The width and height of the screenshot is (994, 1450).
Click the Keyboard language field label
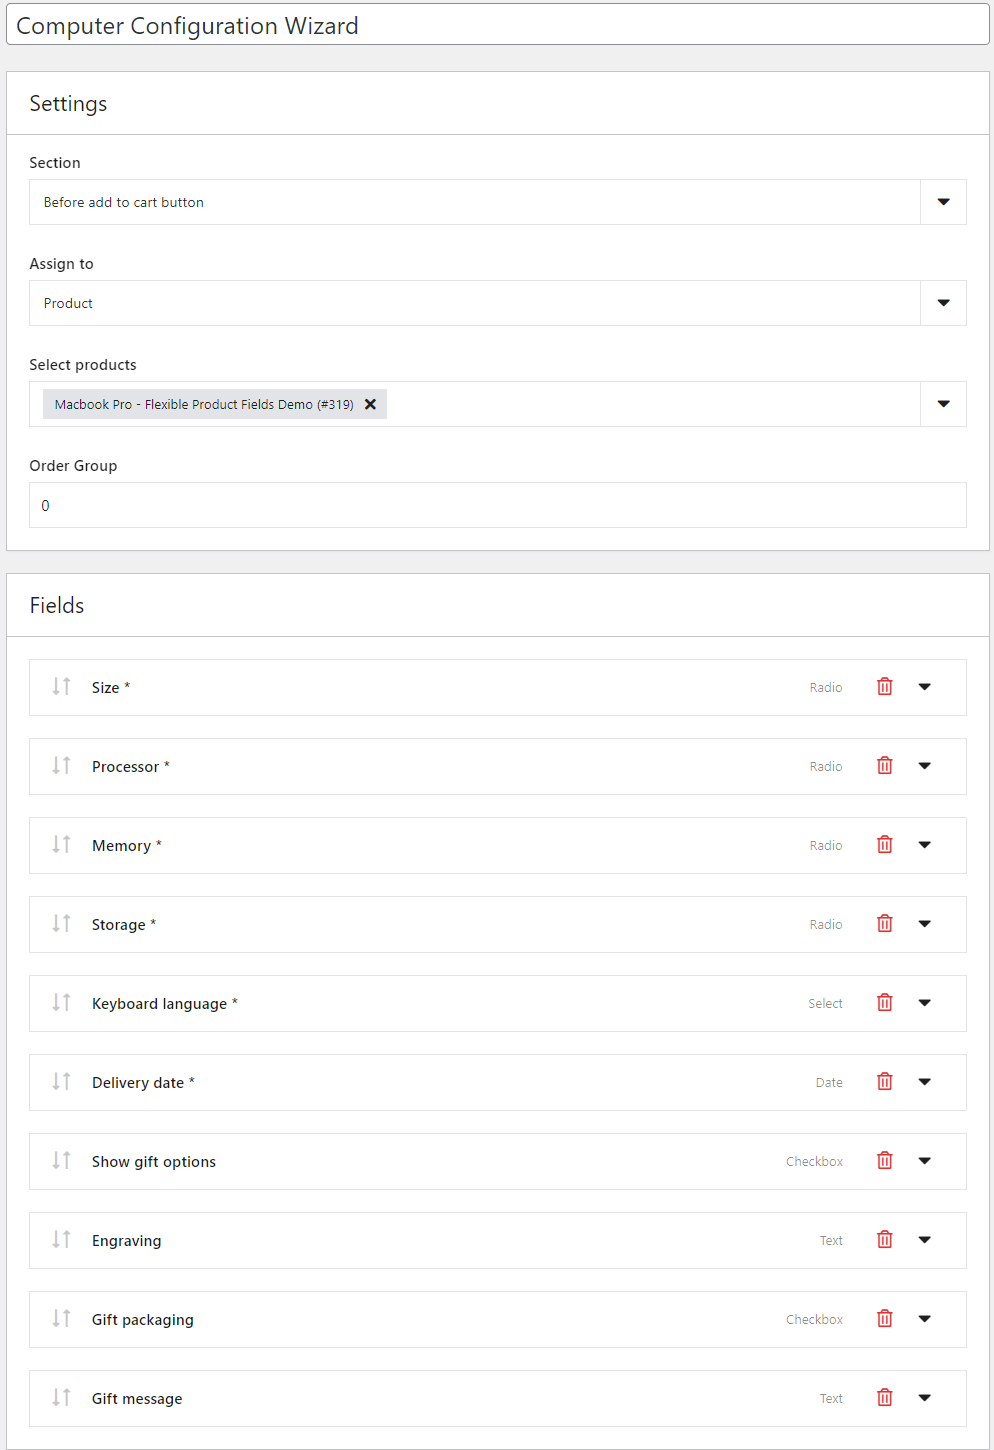pyautogui.click(x=165, y=1004)
